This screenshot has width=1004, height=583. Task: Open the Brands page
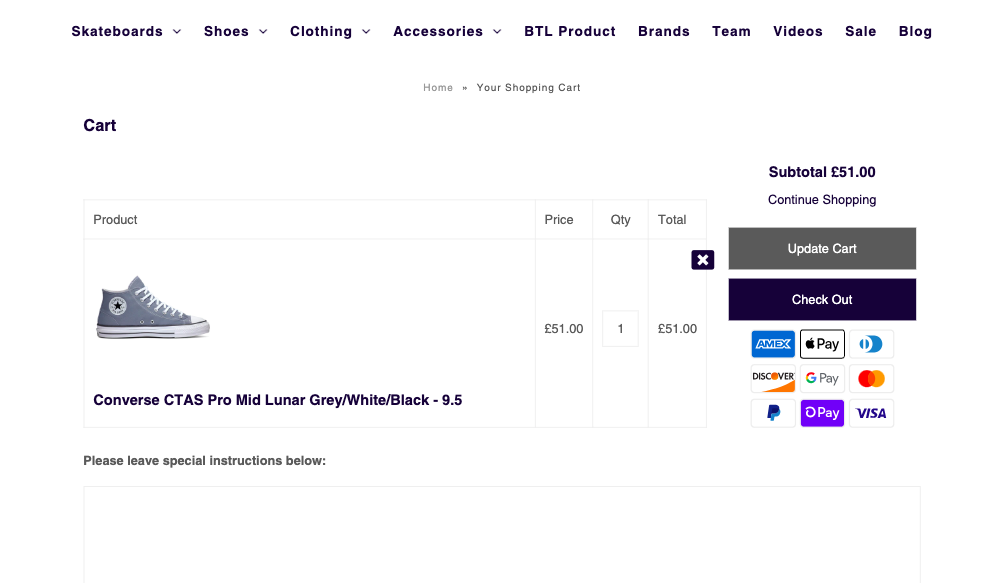click(664, 31)
